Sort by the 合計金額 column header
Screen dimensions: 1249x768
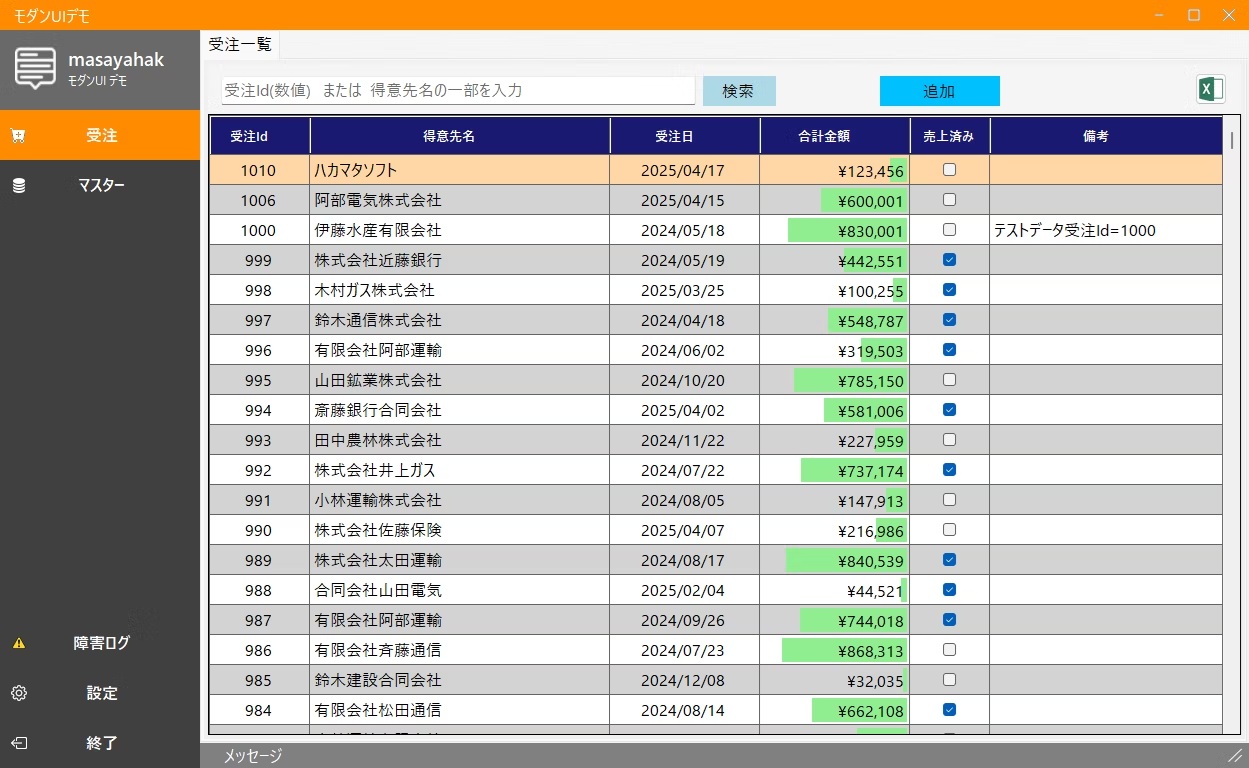point(835,135)
